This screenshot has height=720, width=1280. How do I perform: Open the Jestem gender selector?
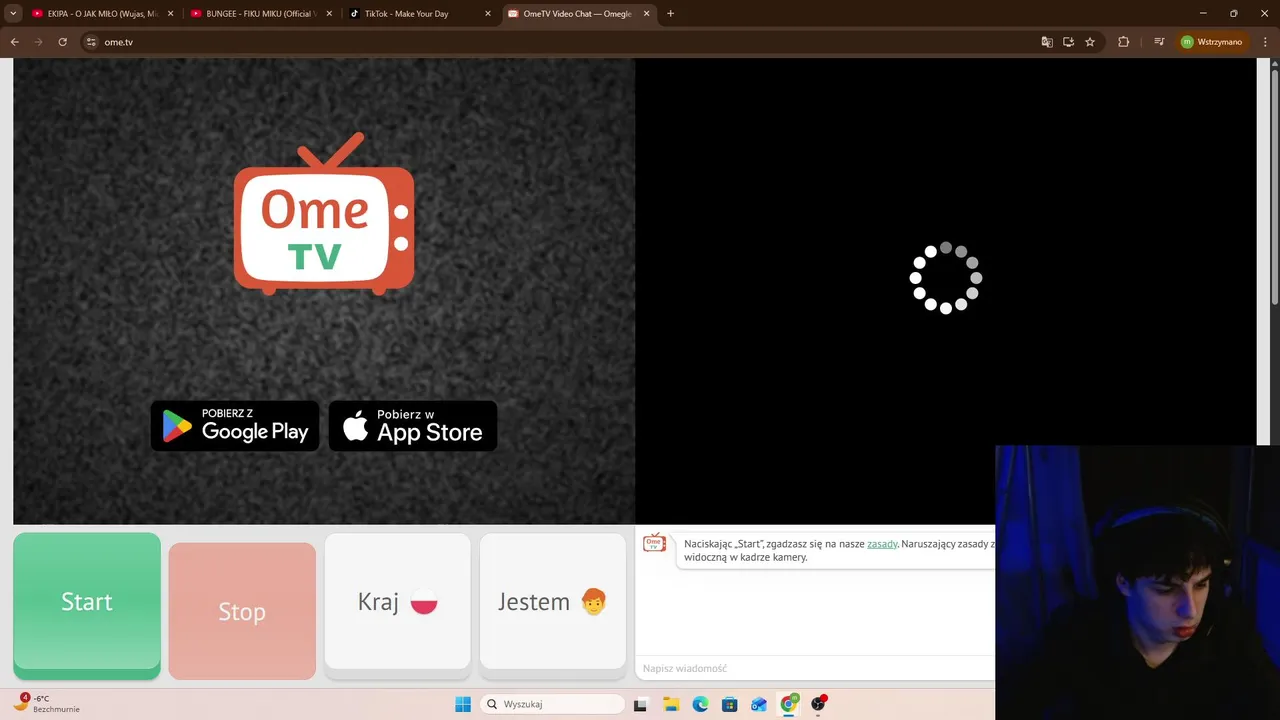click(553, 602)
